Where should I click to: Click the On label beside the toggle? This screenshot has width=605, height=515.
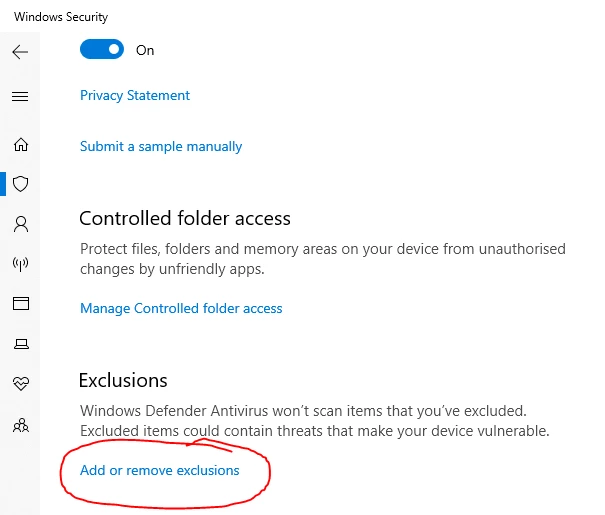(x=145, y=50)
